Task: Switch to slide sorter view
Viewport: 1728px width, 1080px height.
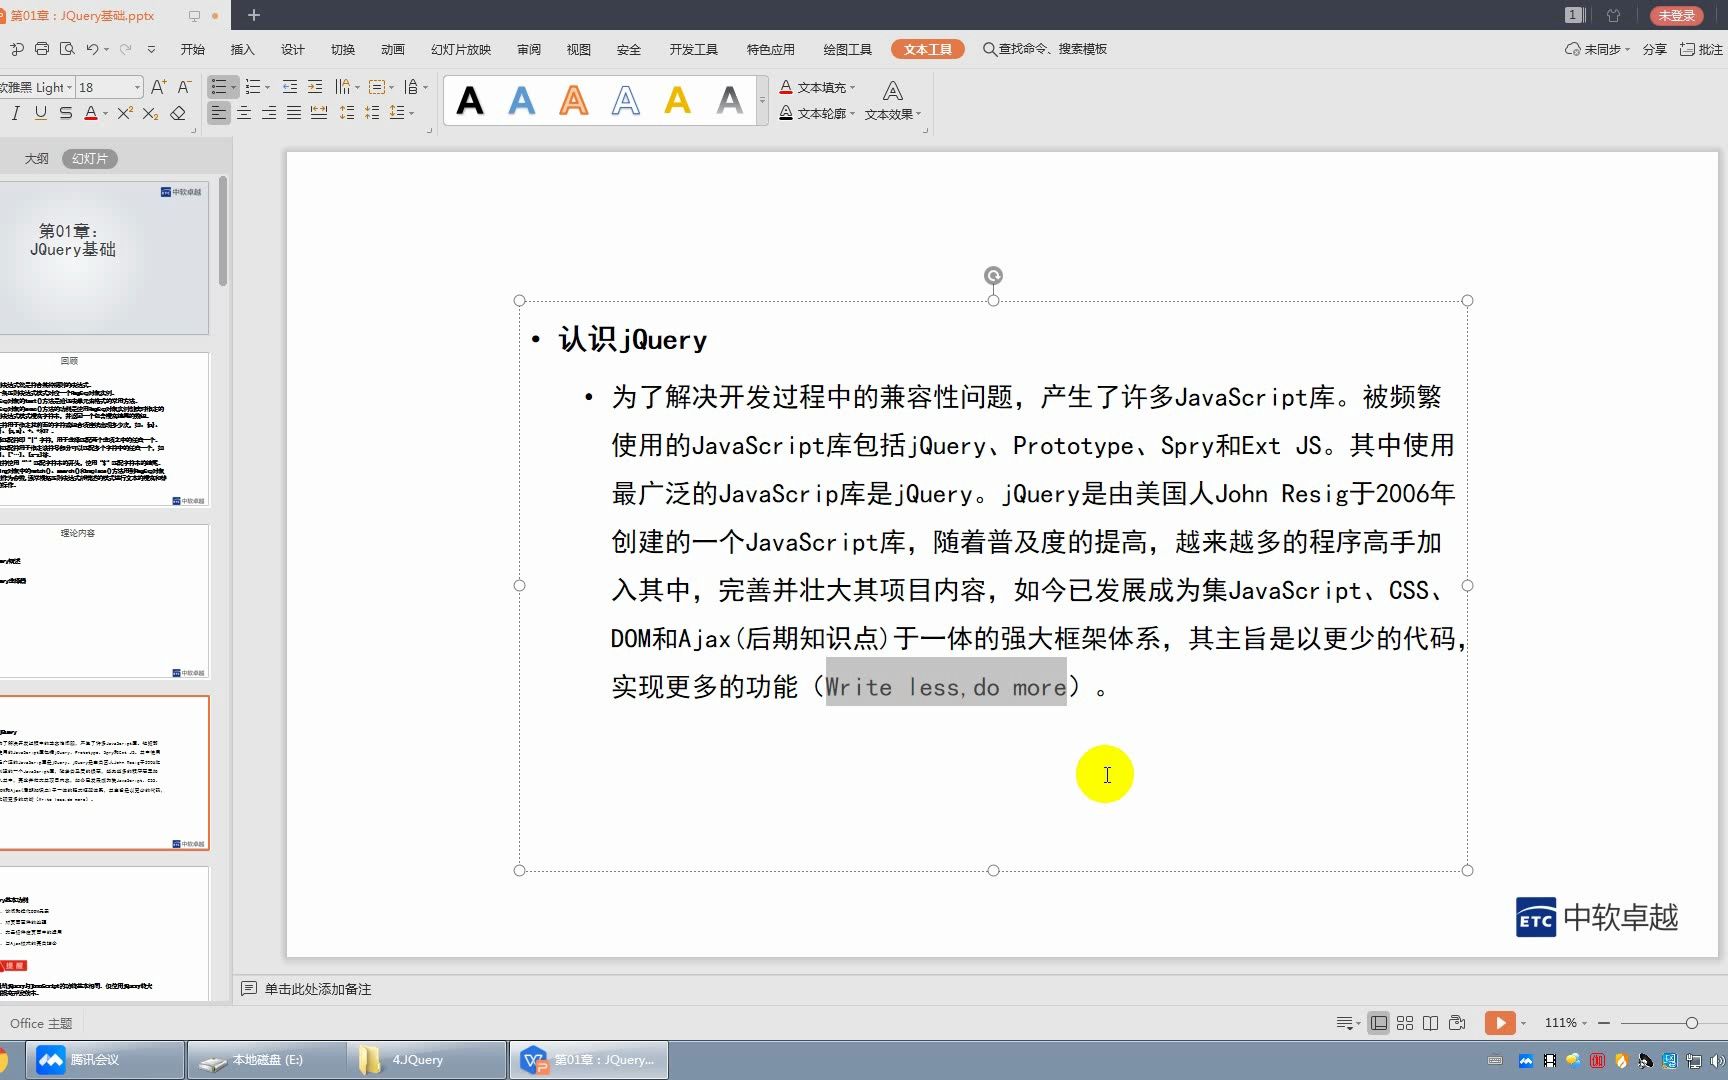Action: coord(1406,1023)
